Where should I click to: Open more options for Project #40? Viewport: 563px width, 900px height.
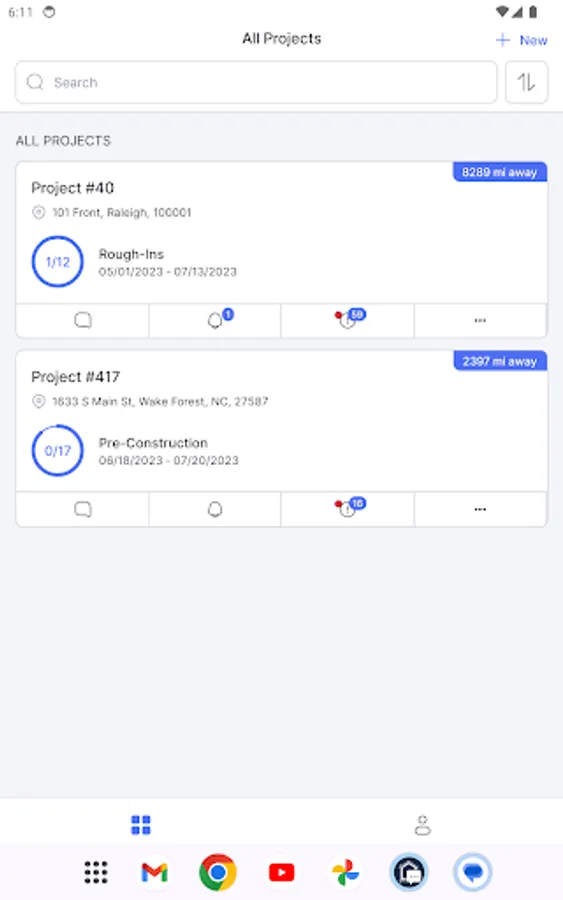[480, 320]
